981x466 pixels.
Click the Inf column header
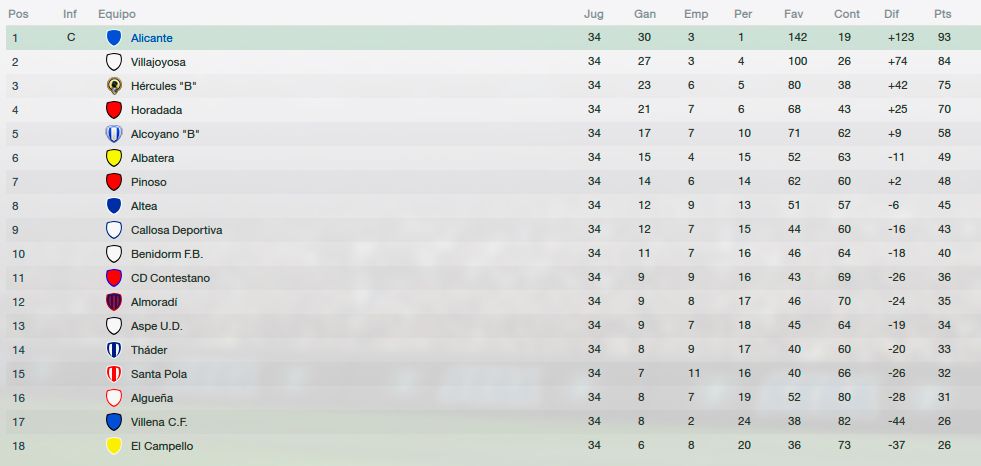pos(70,14)
